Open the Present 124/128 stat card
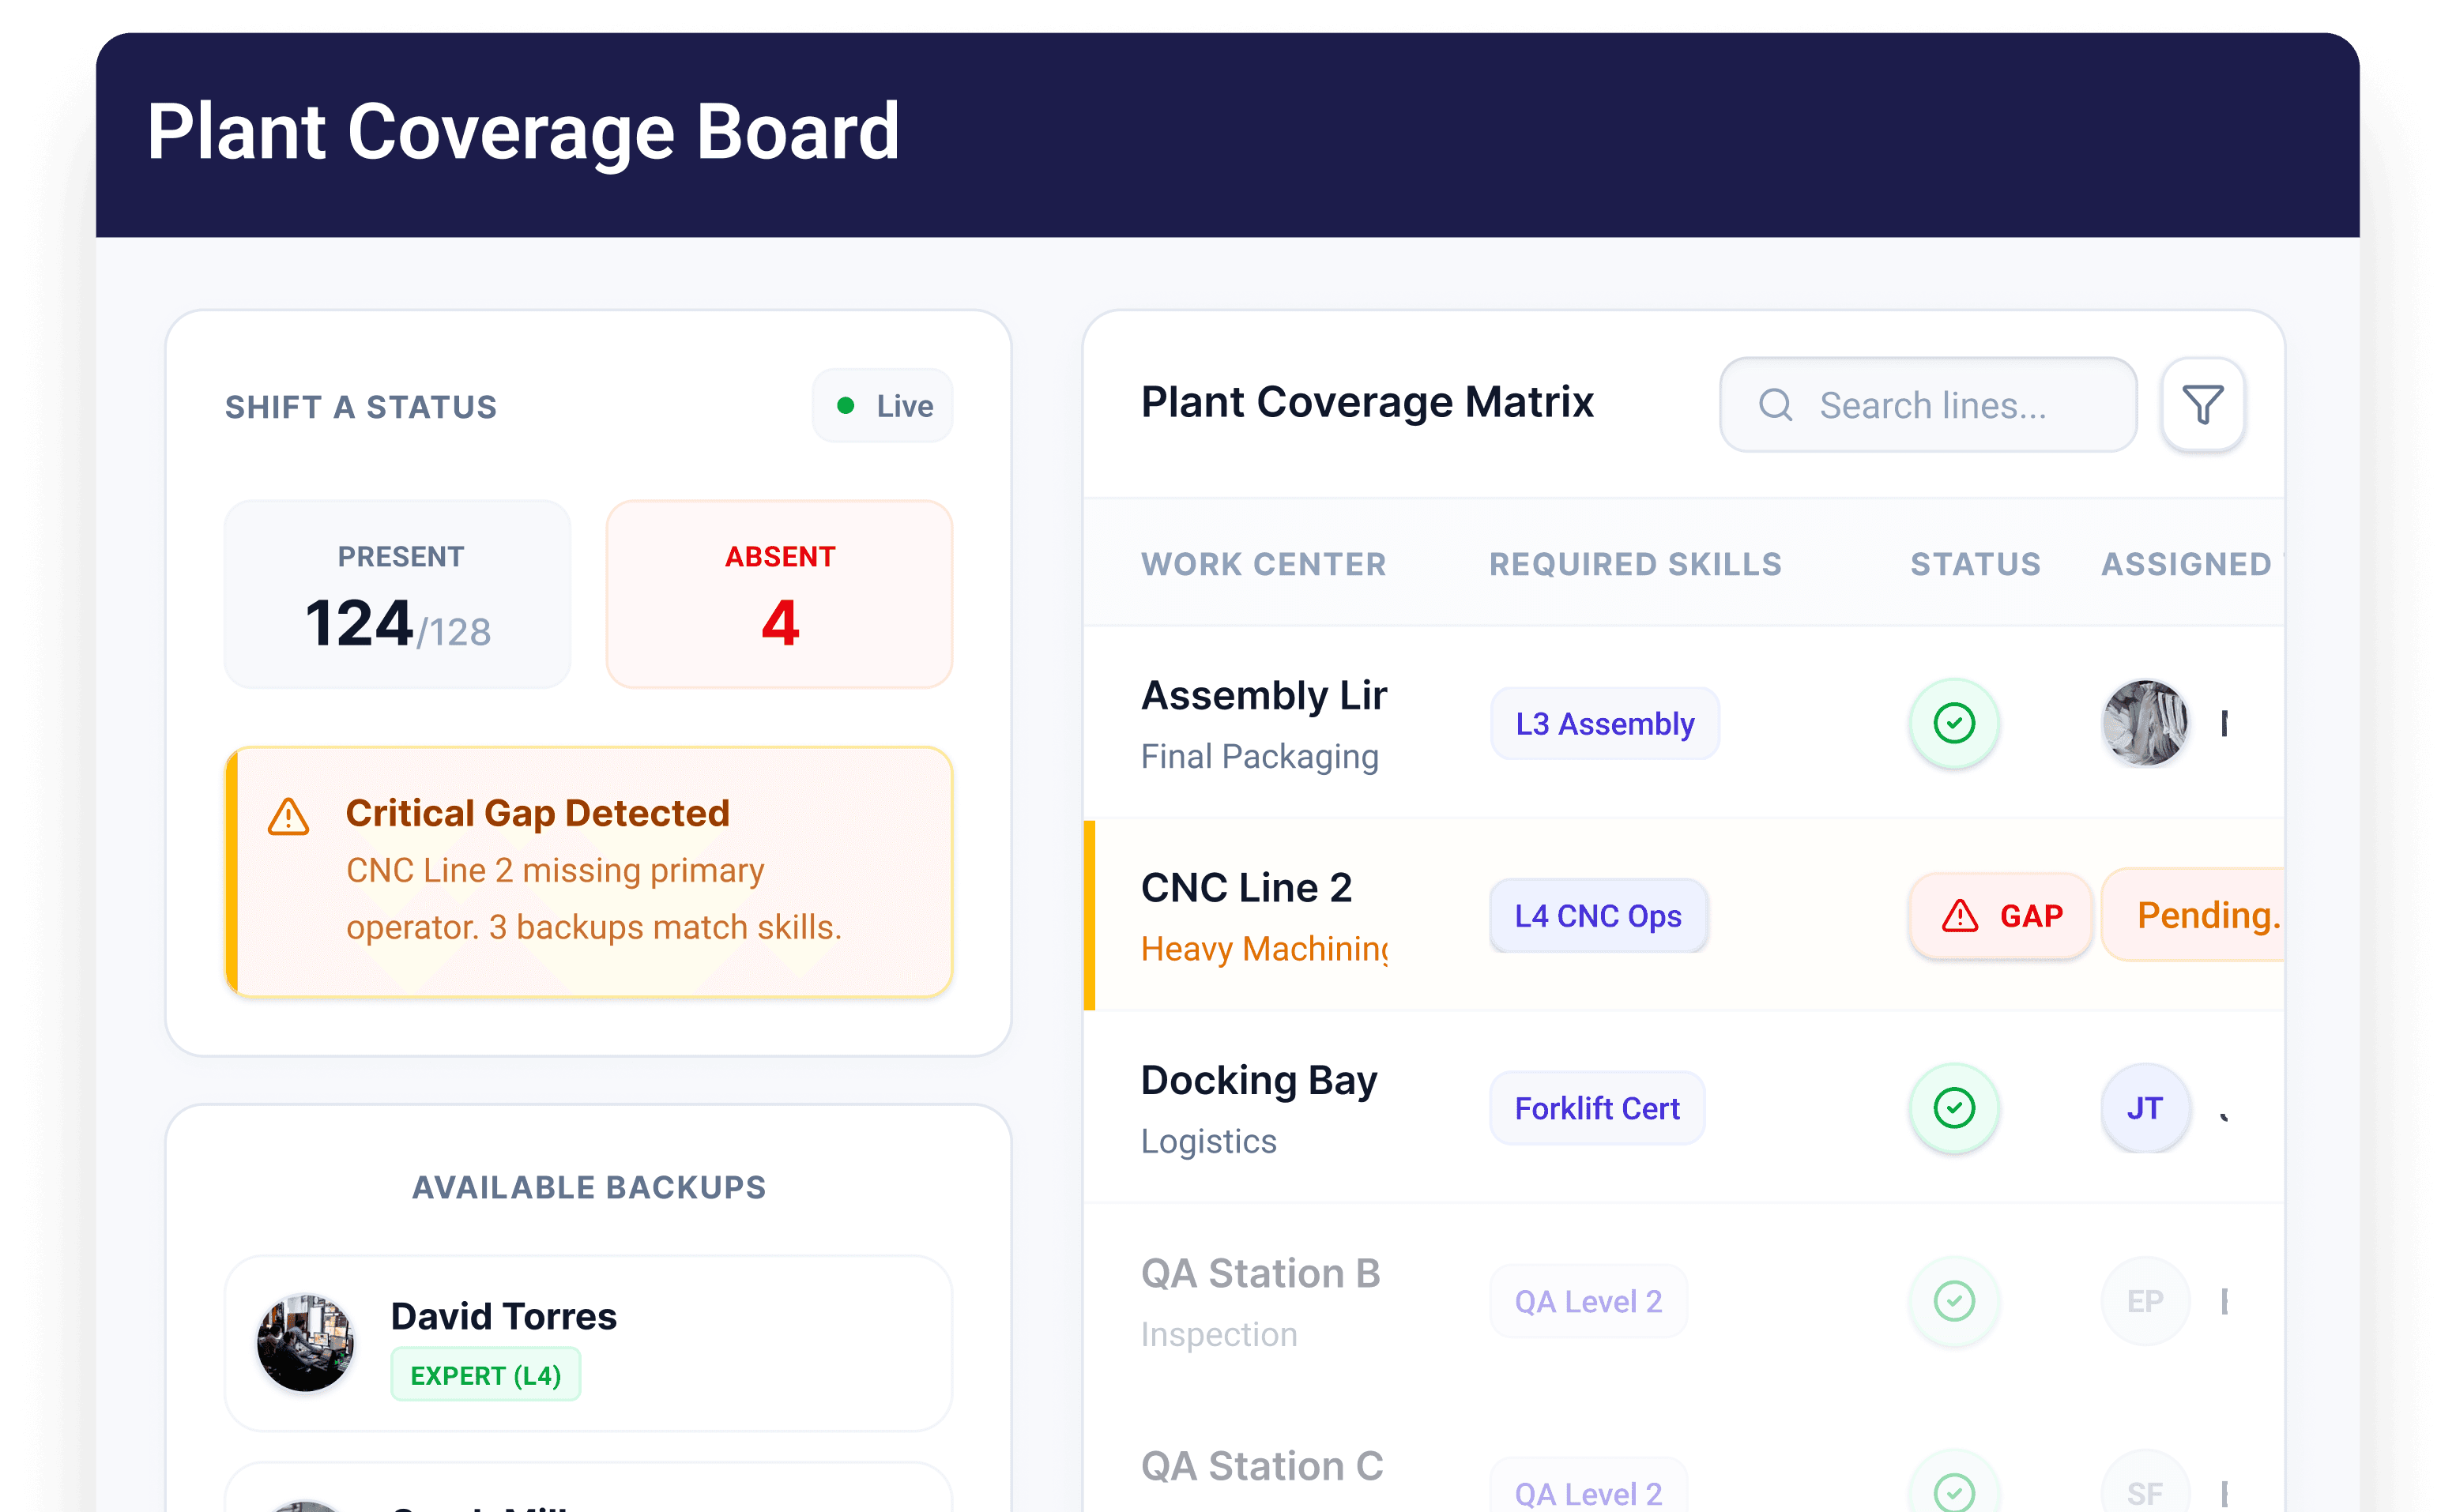The width and height of the screenshot is (2456, 1512). click(x=398, y=594)
